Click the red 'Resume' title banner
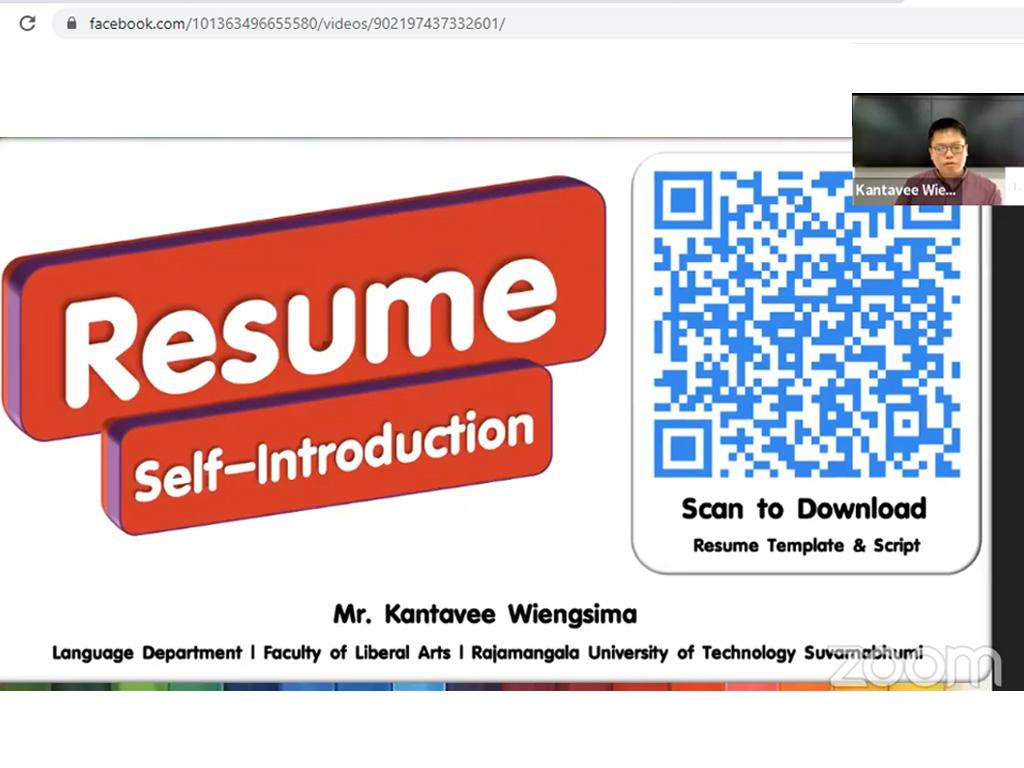Viewport: 1024px width, 768px height. (310, 310)
